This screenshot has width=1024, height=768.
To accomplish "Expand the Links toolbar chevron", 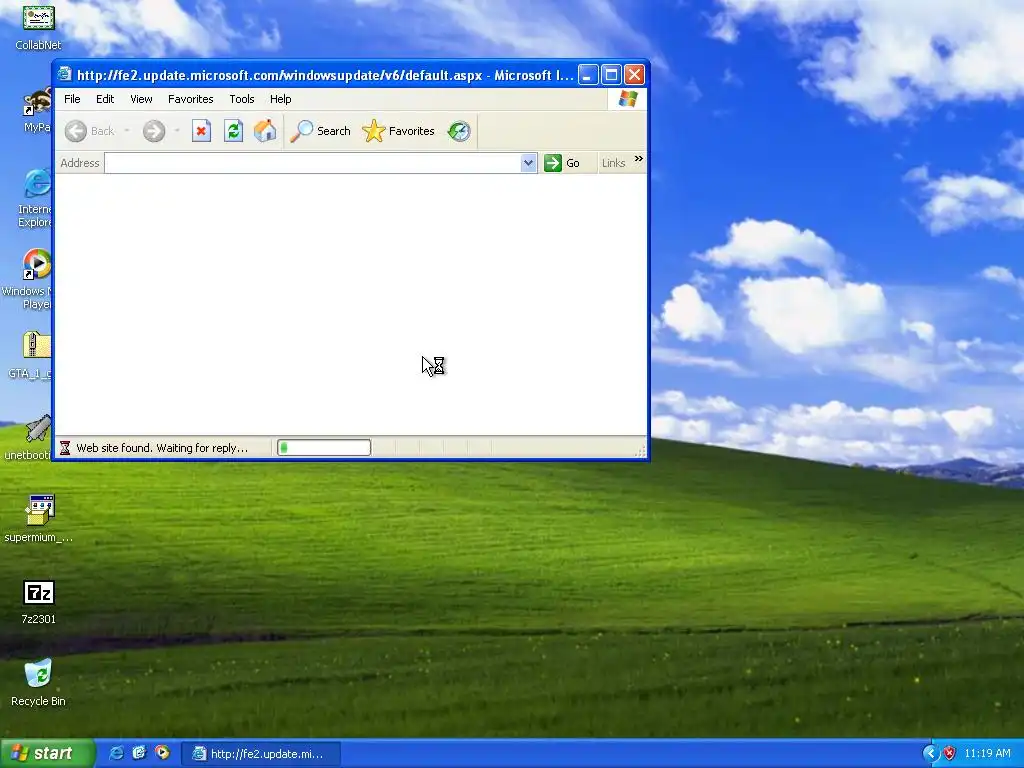I will pos(639,159).
